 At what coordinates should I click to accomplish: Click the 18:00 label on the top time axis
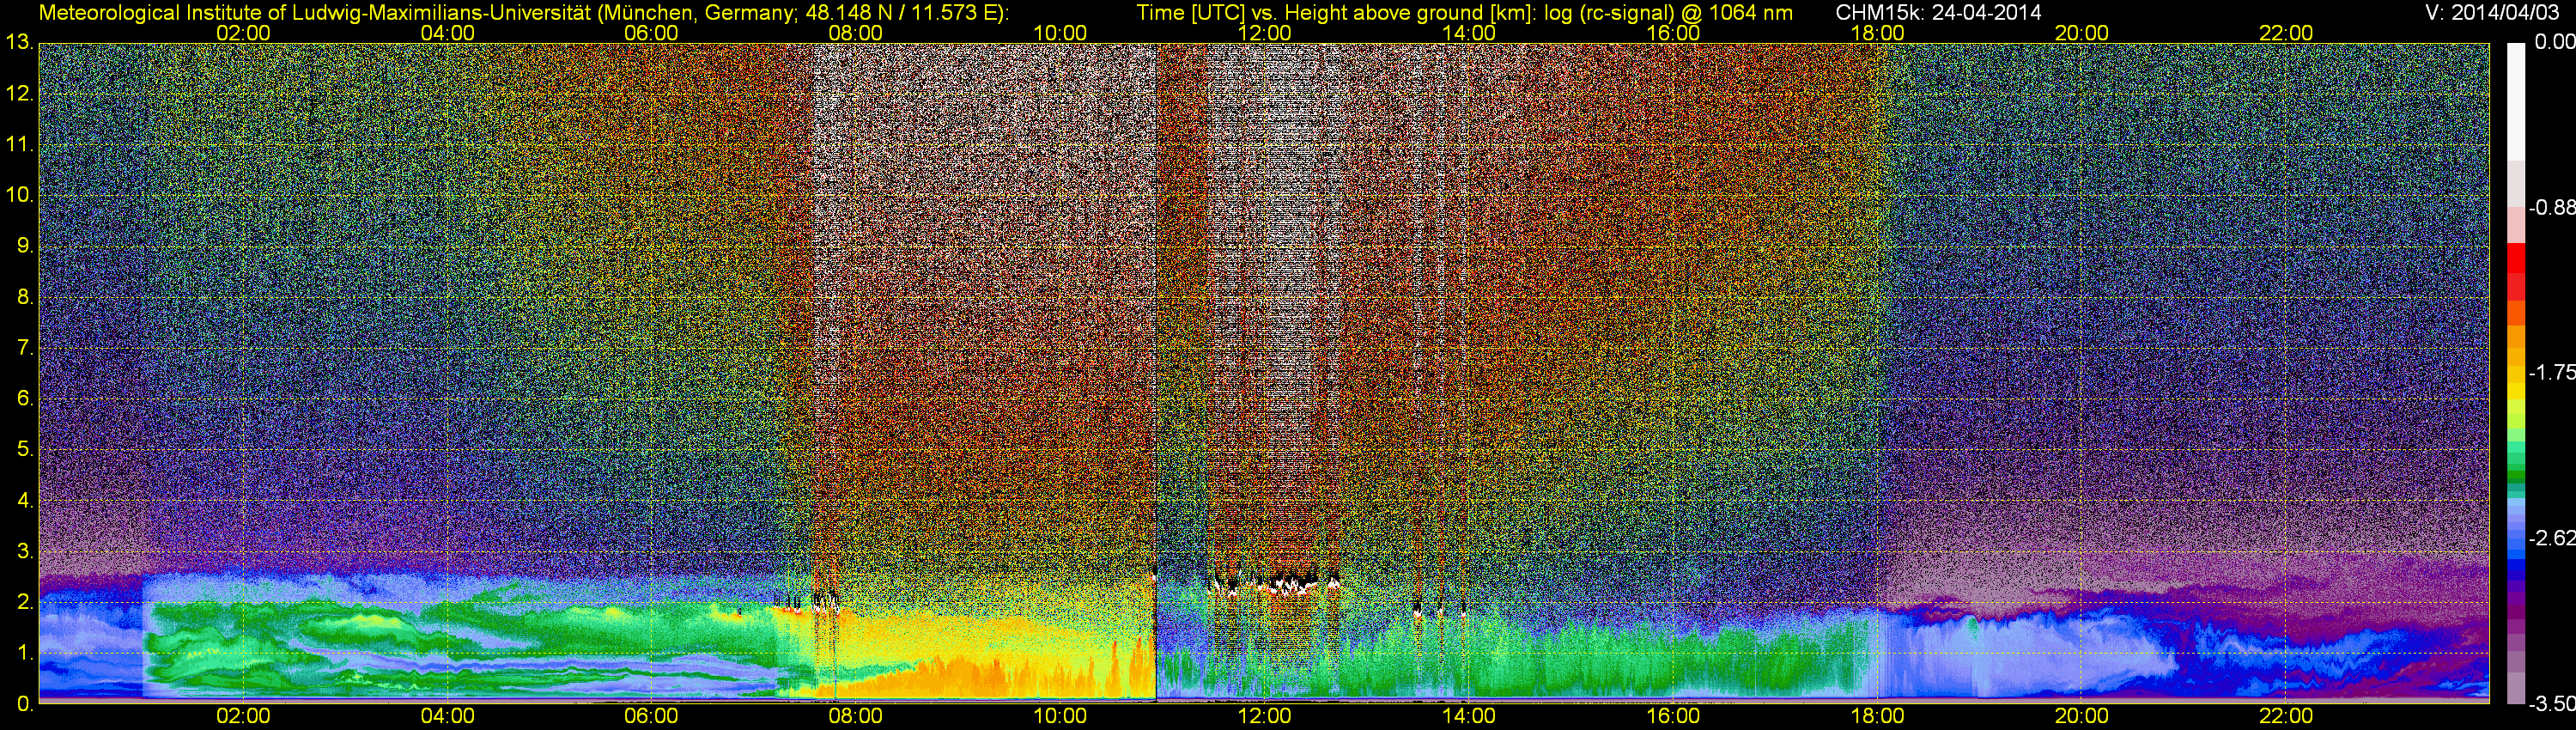tap(1877, 33)
